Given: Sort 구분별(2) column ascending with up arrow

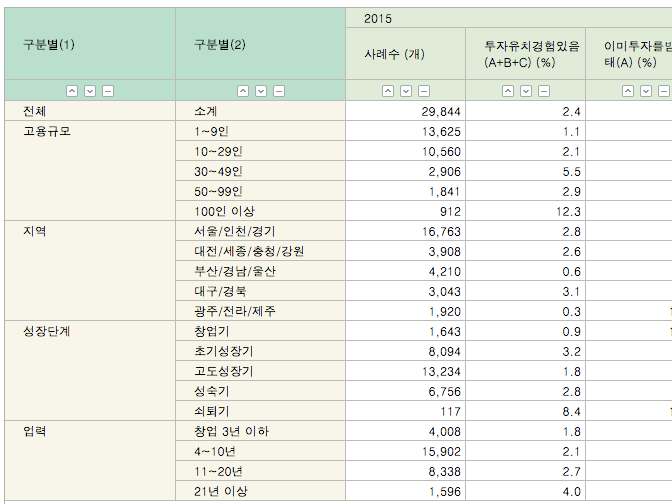Looking at the screenshot, I should point(243,91).
